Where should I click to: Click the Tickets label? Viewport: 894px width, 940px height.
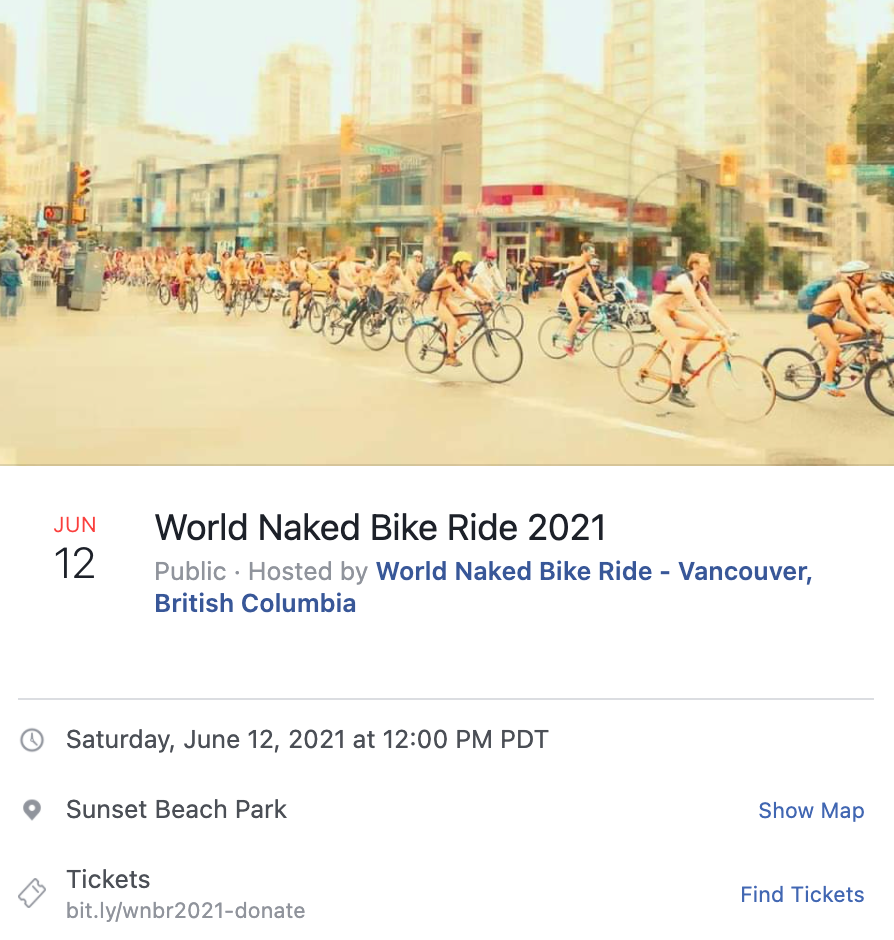(108, 880)
